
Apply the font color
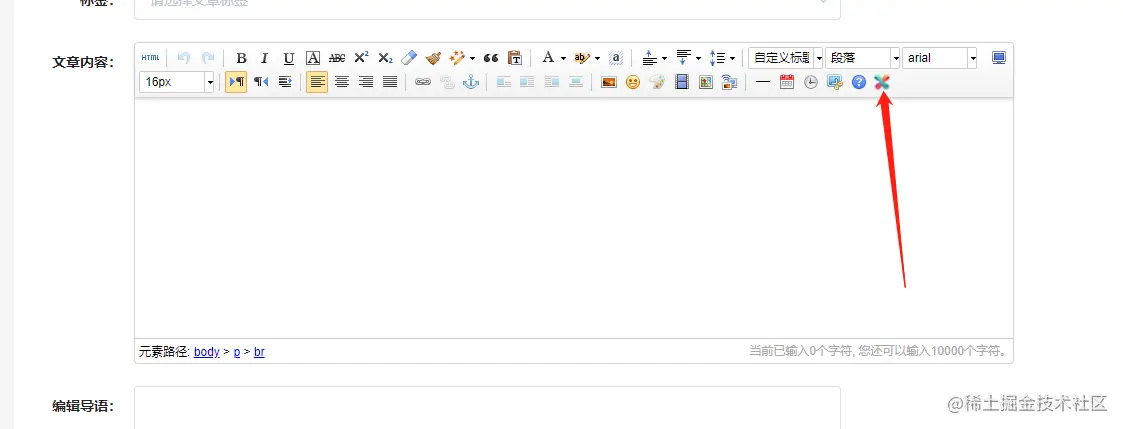[x=548, y=58]
